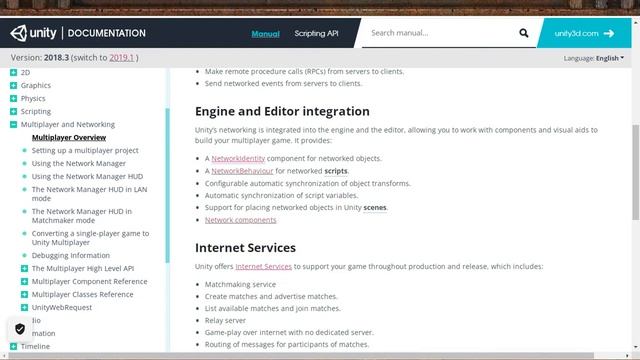Open the Language English dropdown
This screenshot has height=360, width=640.
pyautogui.click(x=594, y=58)
